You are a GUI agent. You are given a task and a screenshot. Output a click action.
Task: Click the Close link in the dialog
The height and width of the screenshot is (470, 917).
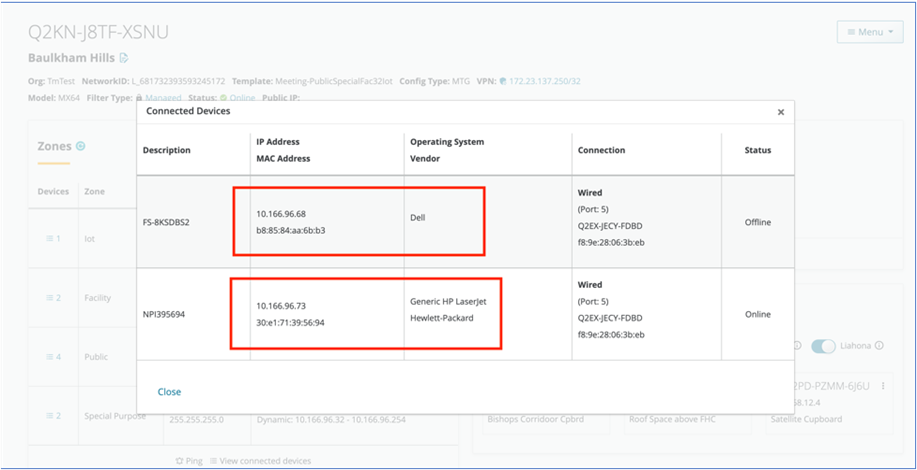[x=169, y=392]
